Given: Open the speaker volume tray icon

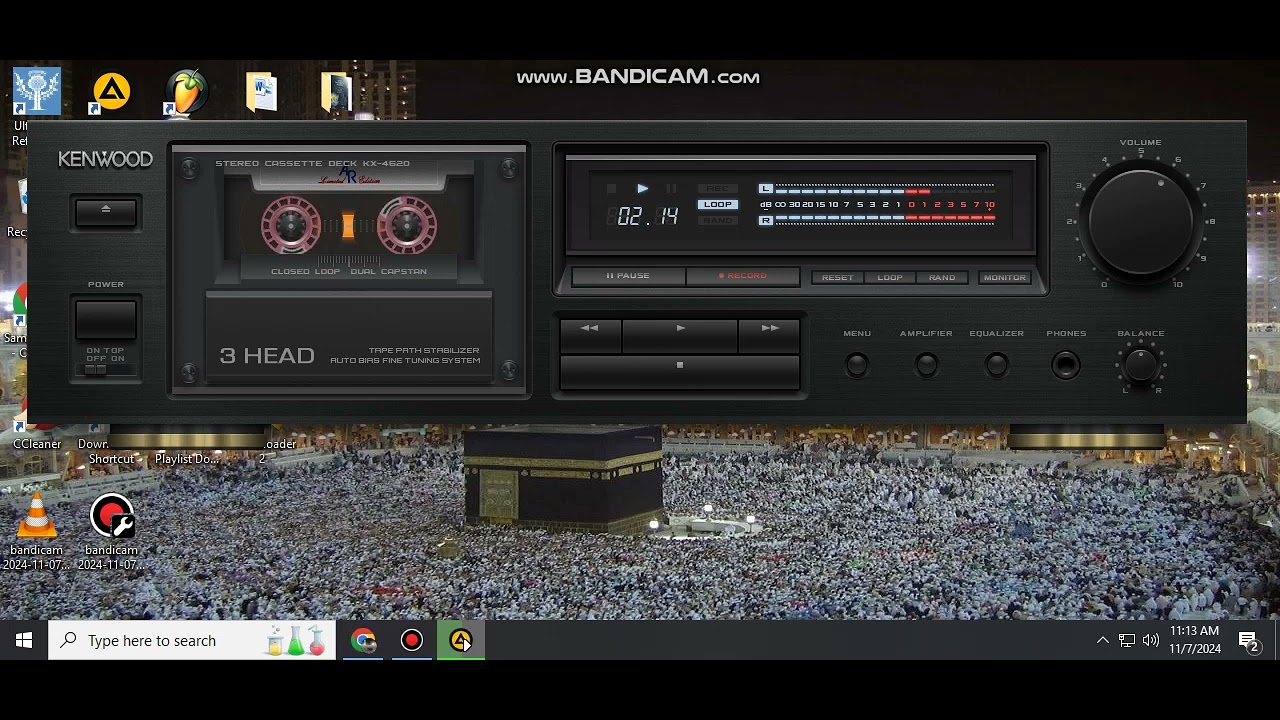Looking at the screenshot, I should click(x=1151, y=640).
